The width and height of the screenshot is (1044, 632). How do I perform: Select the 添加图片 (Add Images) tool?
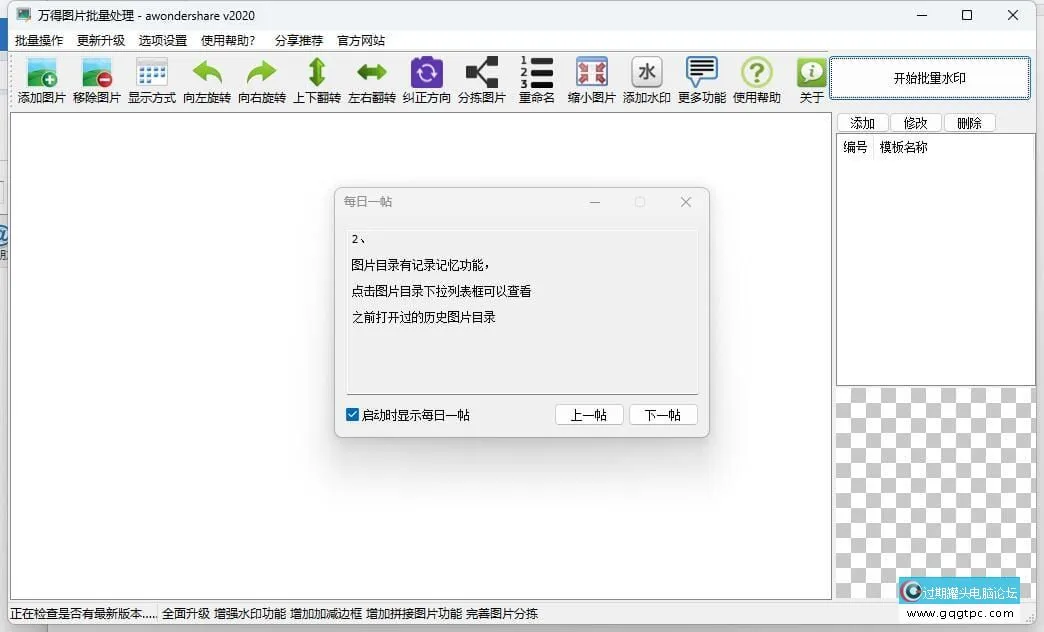click(41, 80)
